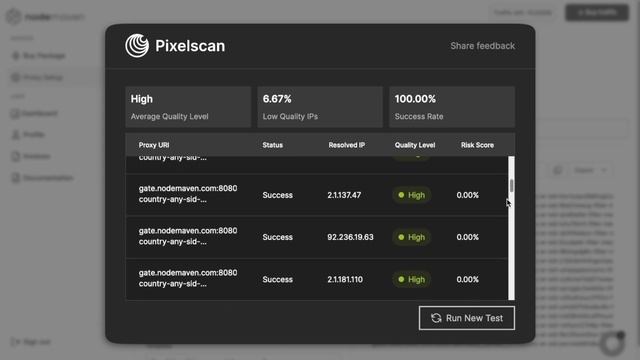
Task: Click the proxy URI in the 2.1.137.47 row
Action: [188, 194]
